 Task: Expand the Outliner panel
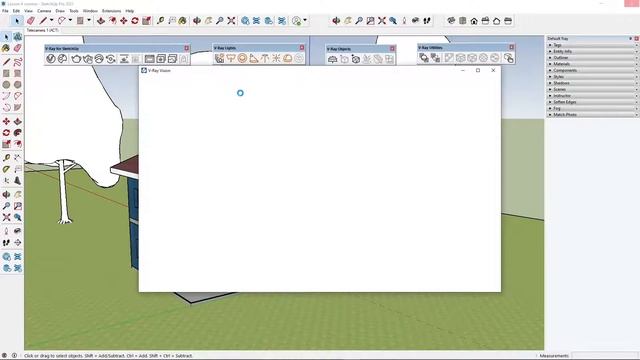pos(592,58)
